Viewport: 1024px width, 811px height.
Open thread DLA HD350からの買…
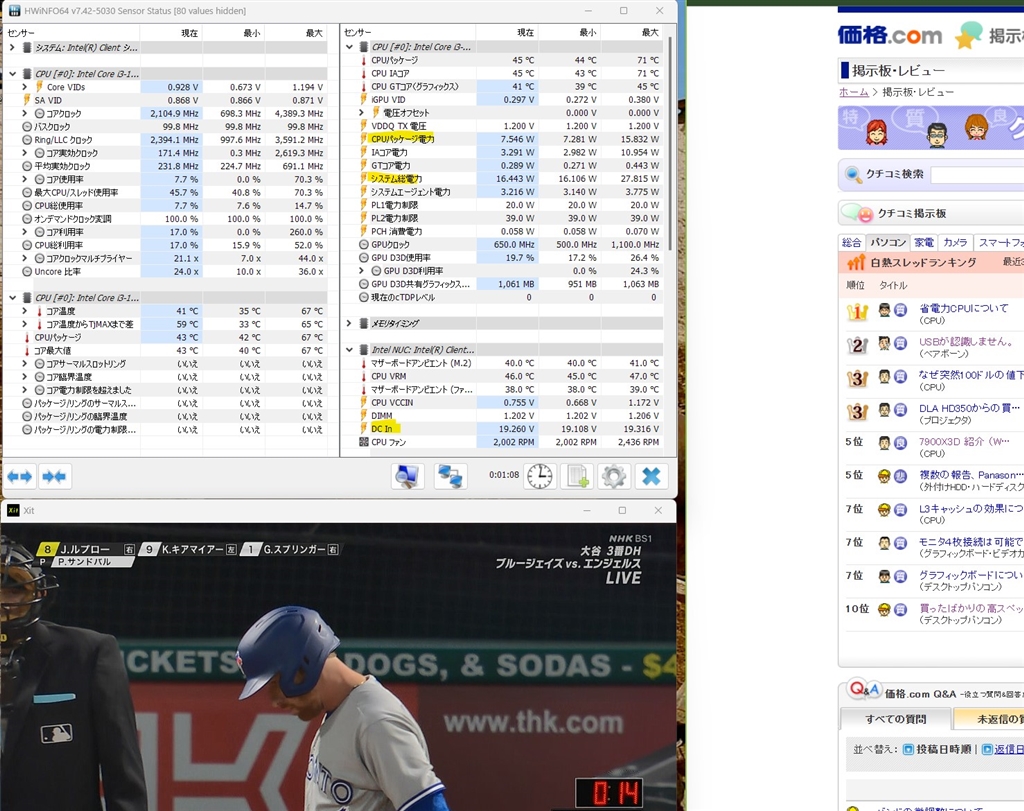coord(969,408)
